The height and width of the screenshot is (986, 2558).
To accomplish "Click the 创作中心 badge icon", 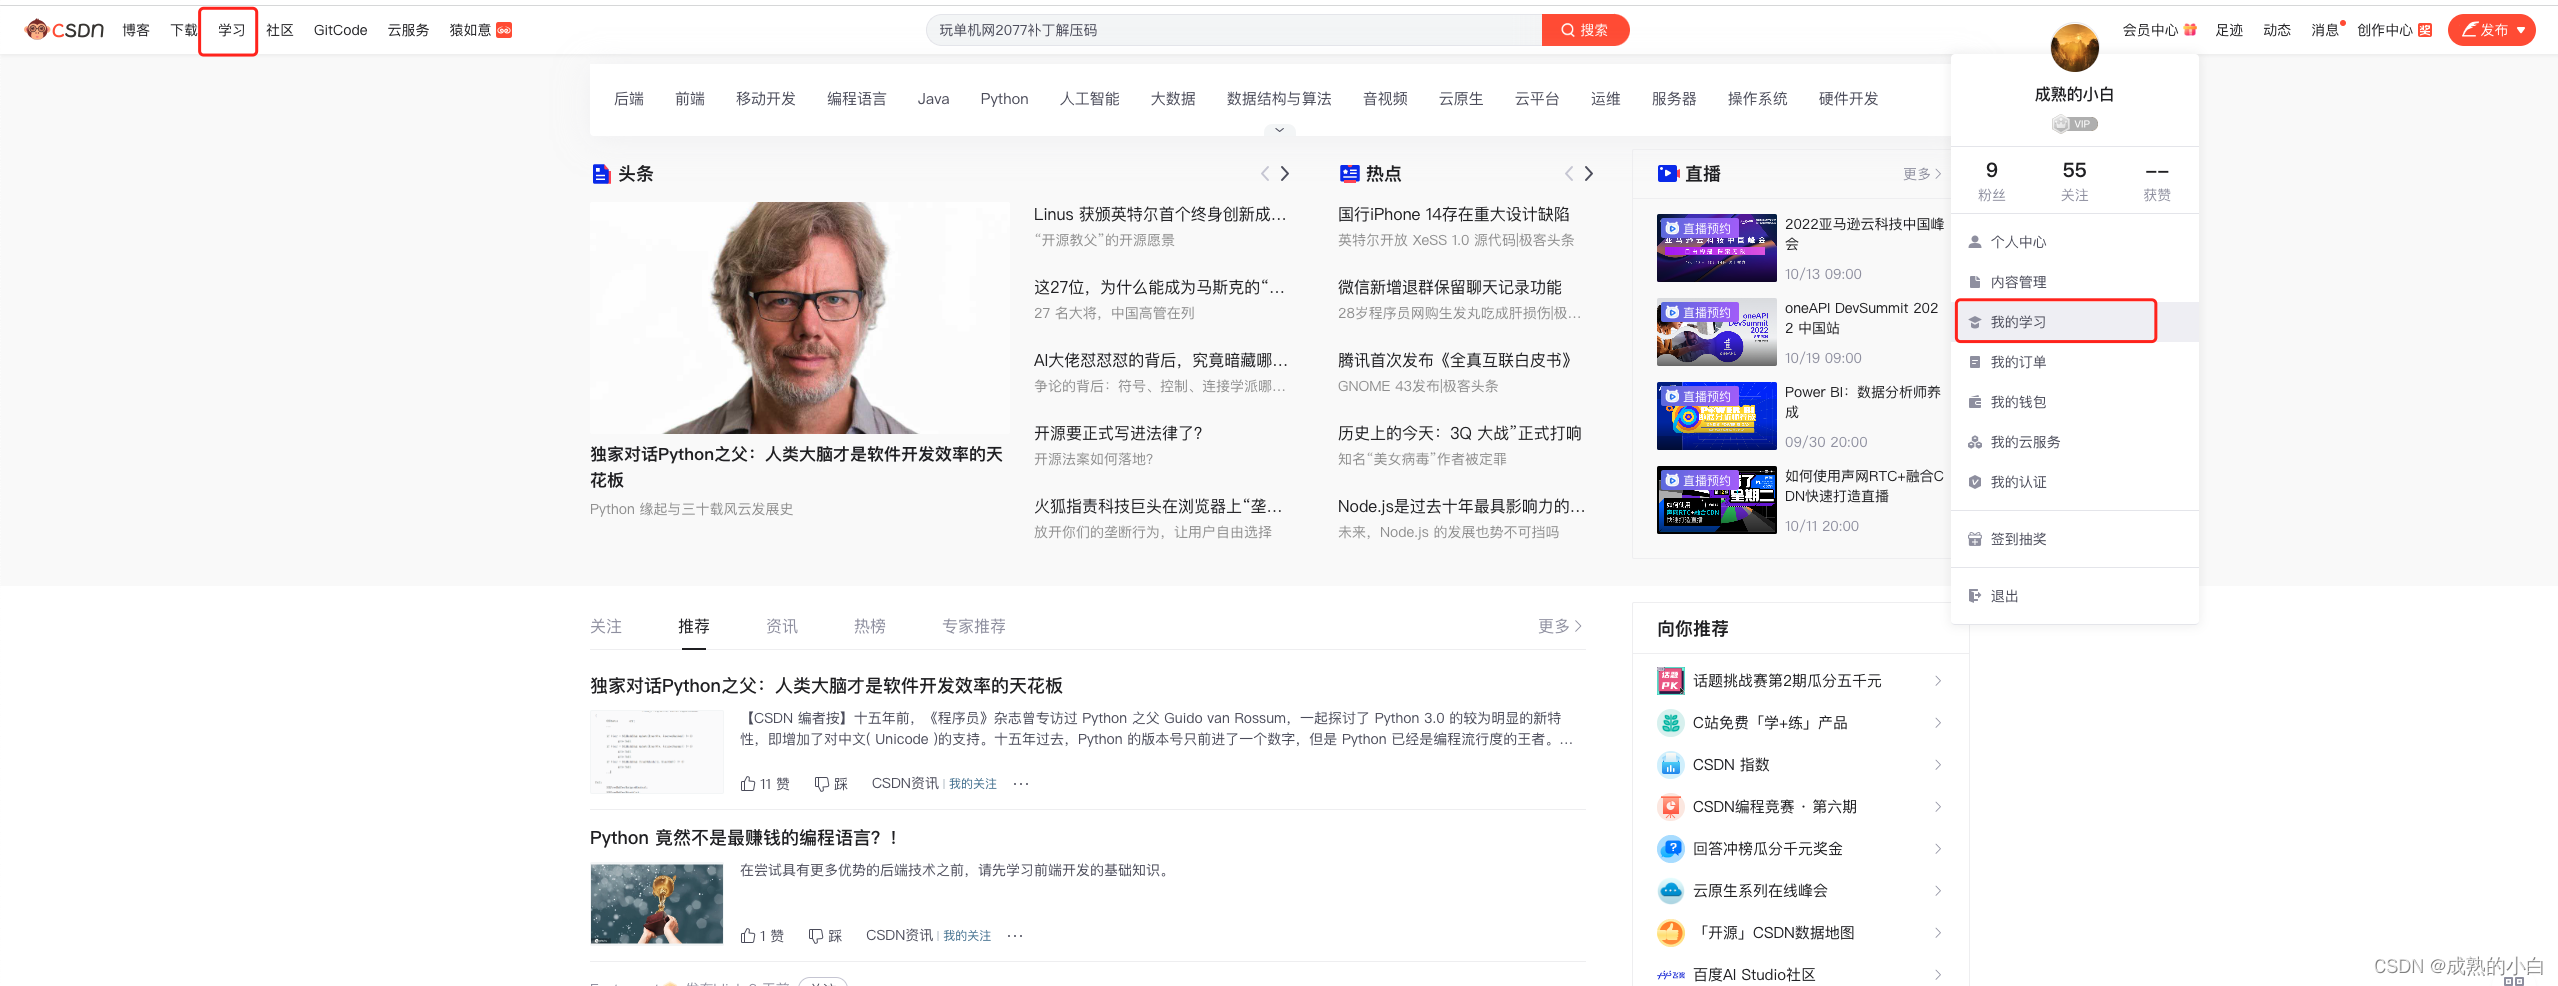I will pos(2425,30).
